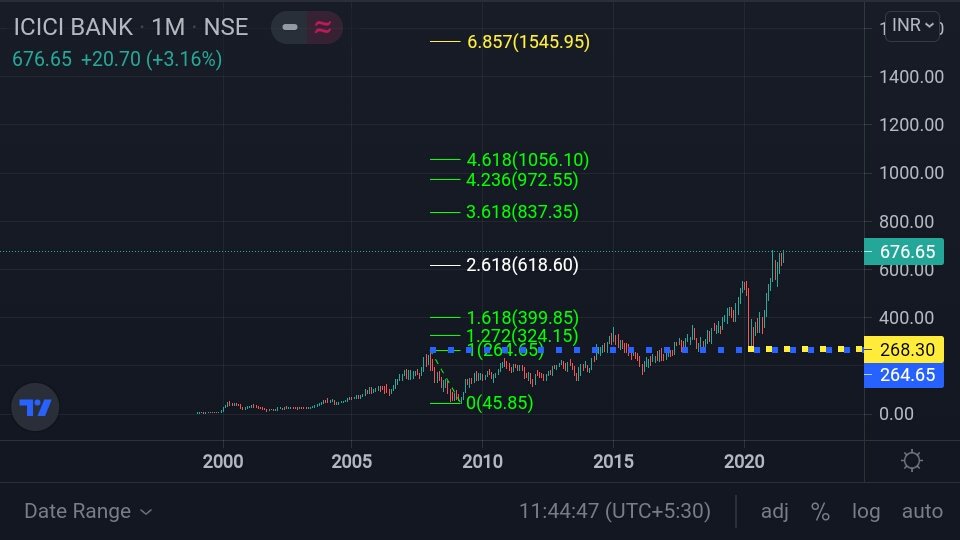Select the 3.618(837.35) Fibonacci level

coord(522,212)
